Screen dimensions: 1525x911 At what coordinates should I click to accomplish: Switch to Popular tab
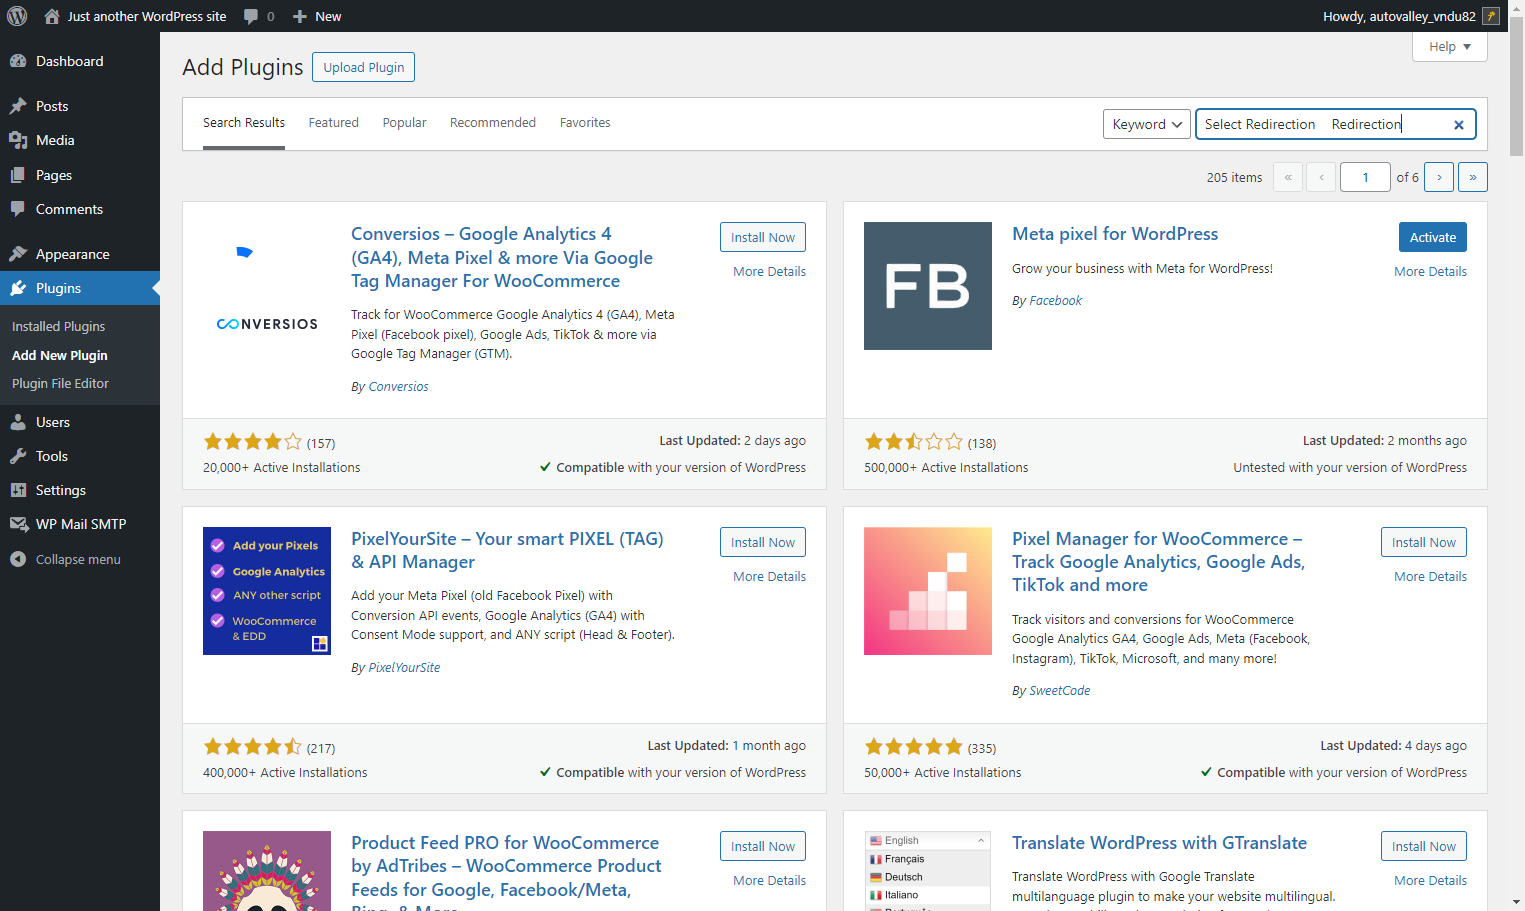coord(404,123)
